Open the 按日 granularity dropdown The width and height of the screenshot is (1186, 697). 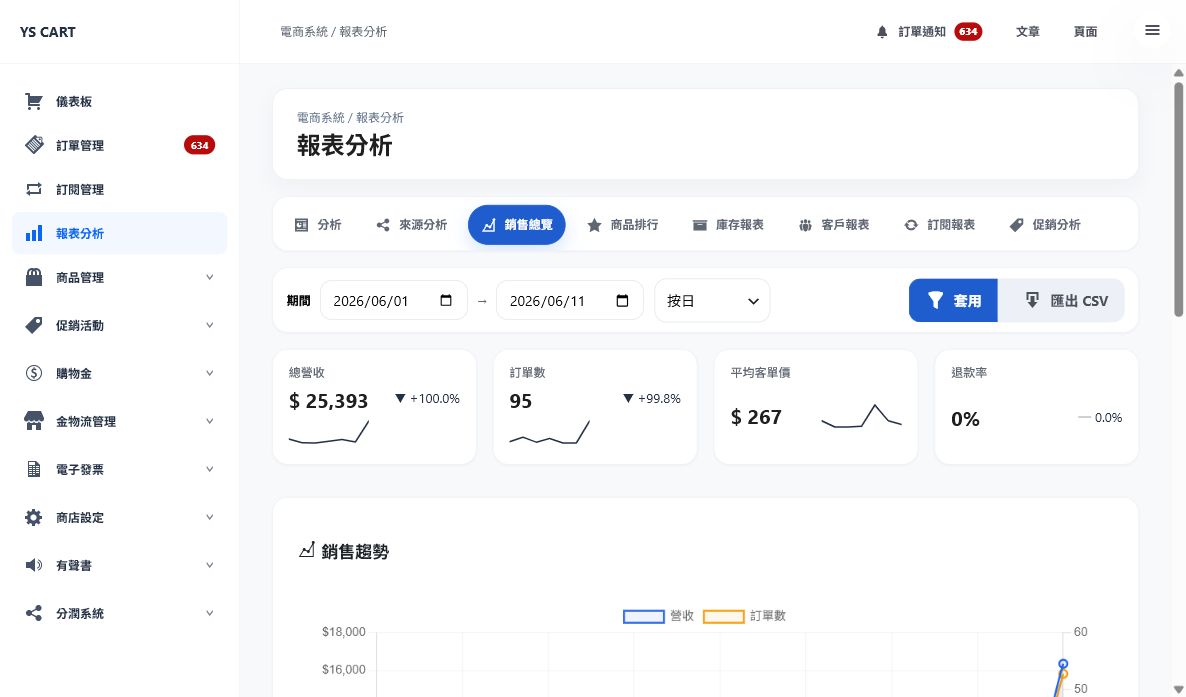coord(712,300)
